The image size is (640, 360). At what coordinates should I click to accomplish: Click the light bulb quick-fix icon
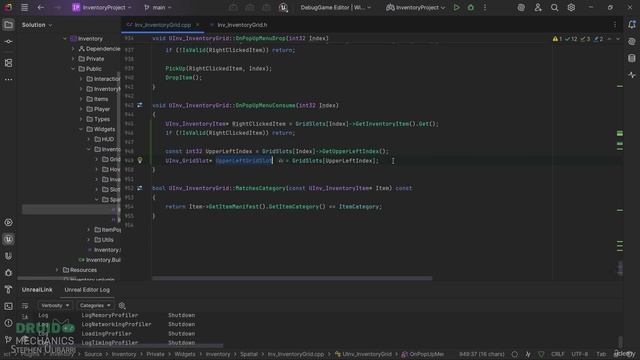(140, 160)
